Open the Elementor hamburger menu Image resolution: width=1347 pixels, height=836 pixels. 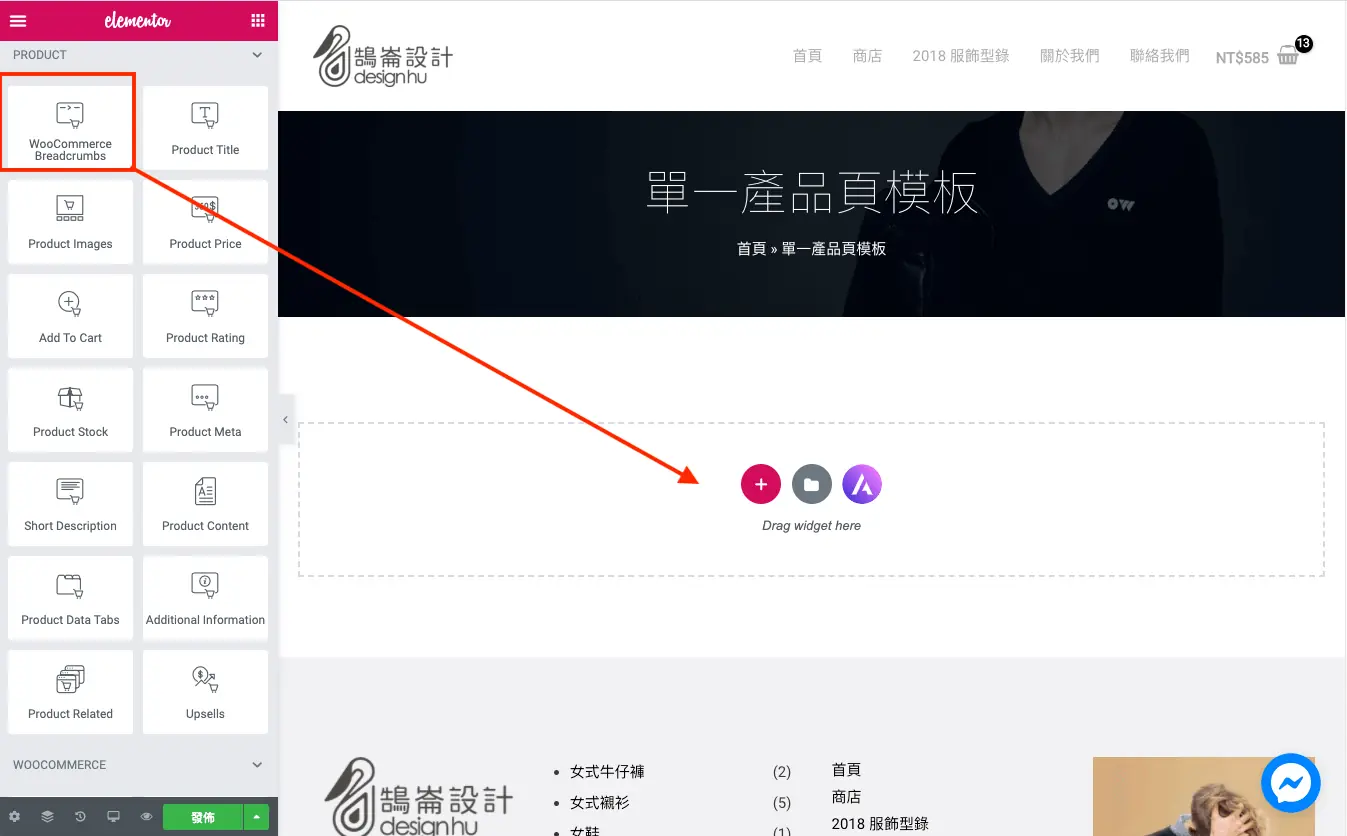(x=18, y=20)
